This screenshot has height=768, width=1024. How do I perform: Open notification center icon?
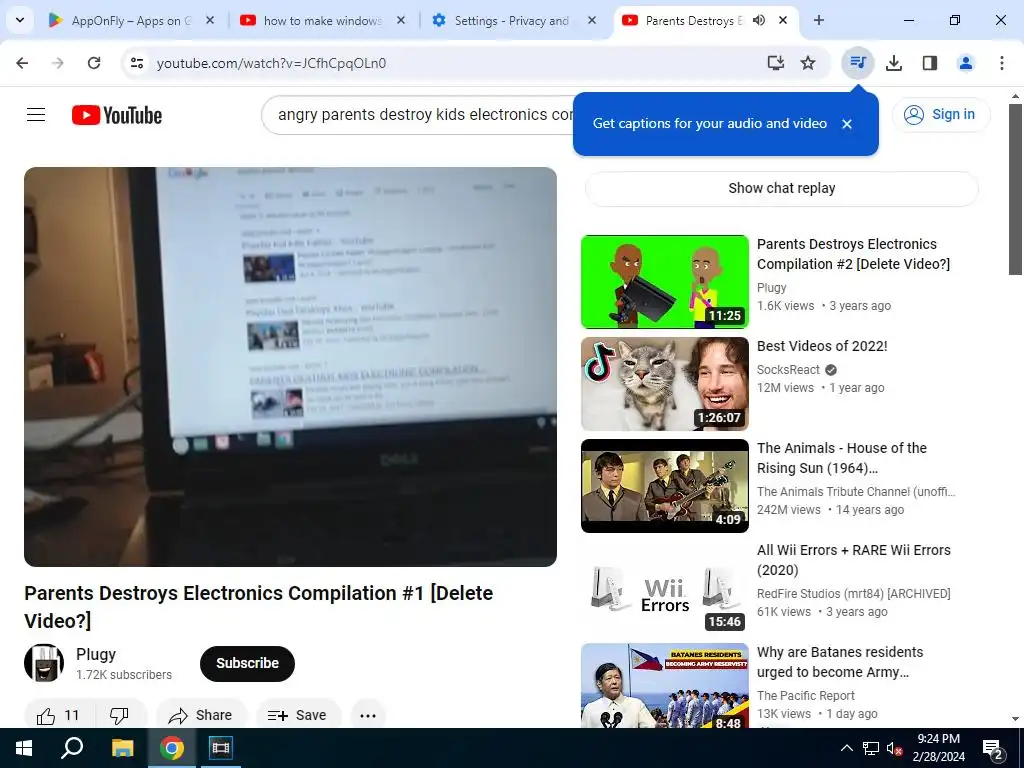tap(993, 750)
